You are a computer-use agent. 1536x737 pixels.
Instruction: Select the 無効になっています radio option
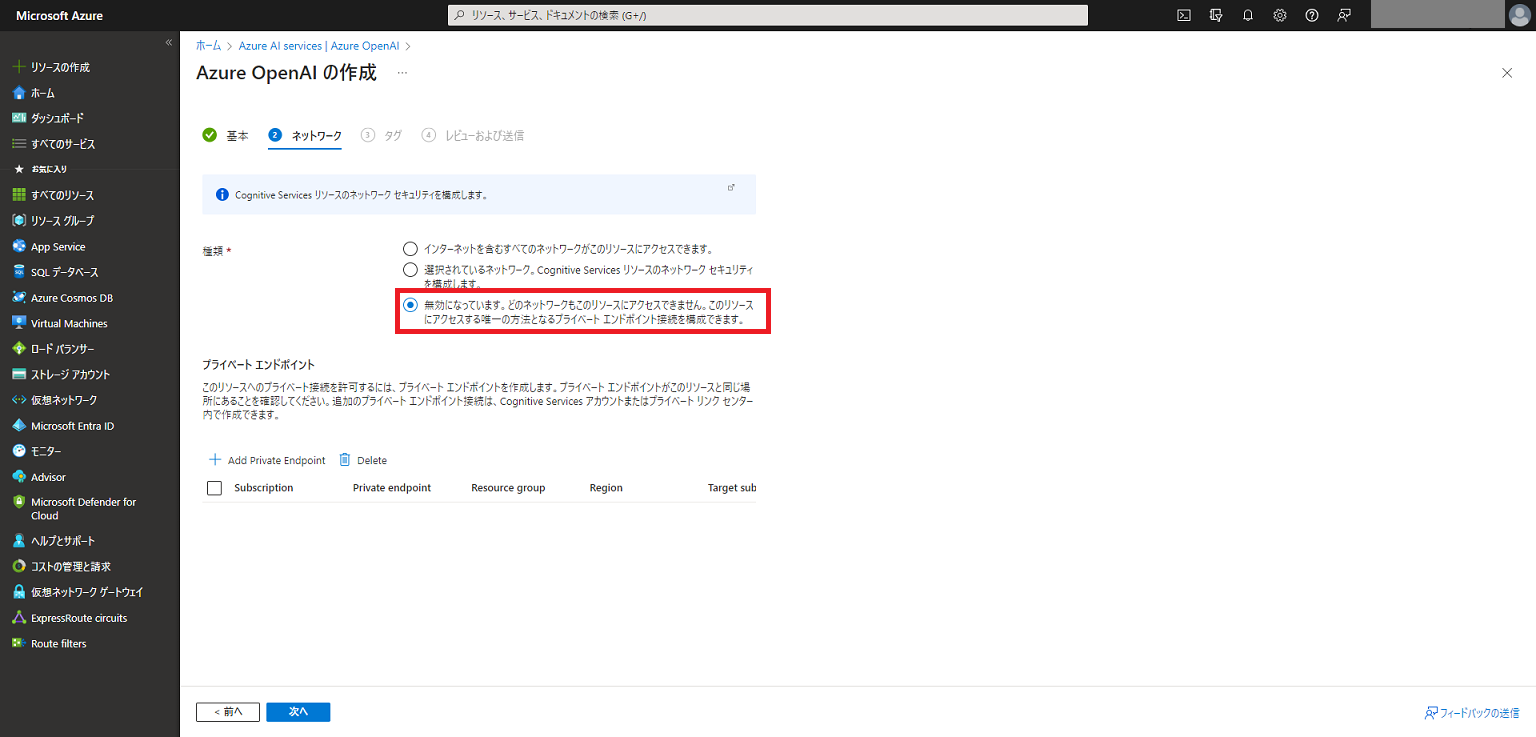coord(410,304)
